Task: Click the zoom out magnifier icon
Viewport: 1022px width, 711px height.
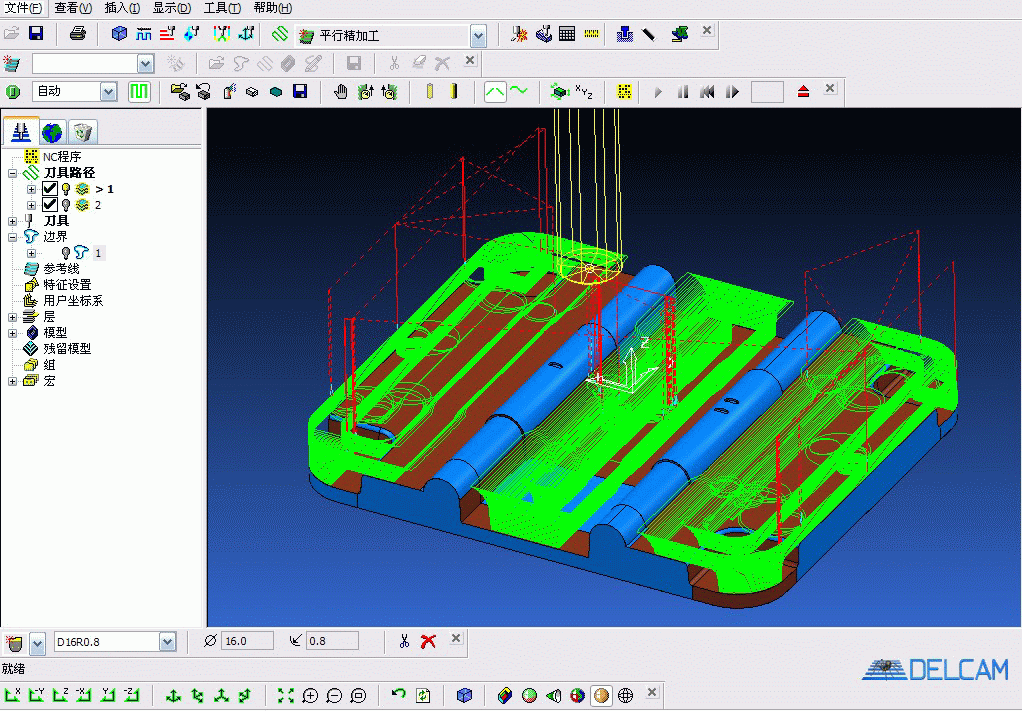Action: 334,696
